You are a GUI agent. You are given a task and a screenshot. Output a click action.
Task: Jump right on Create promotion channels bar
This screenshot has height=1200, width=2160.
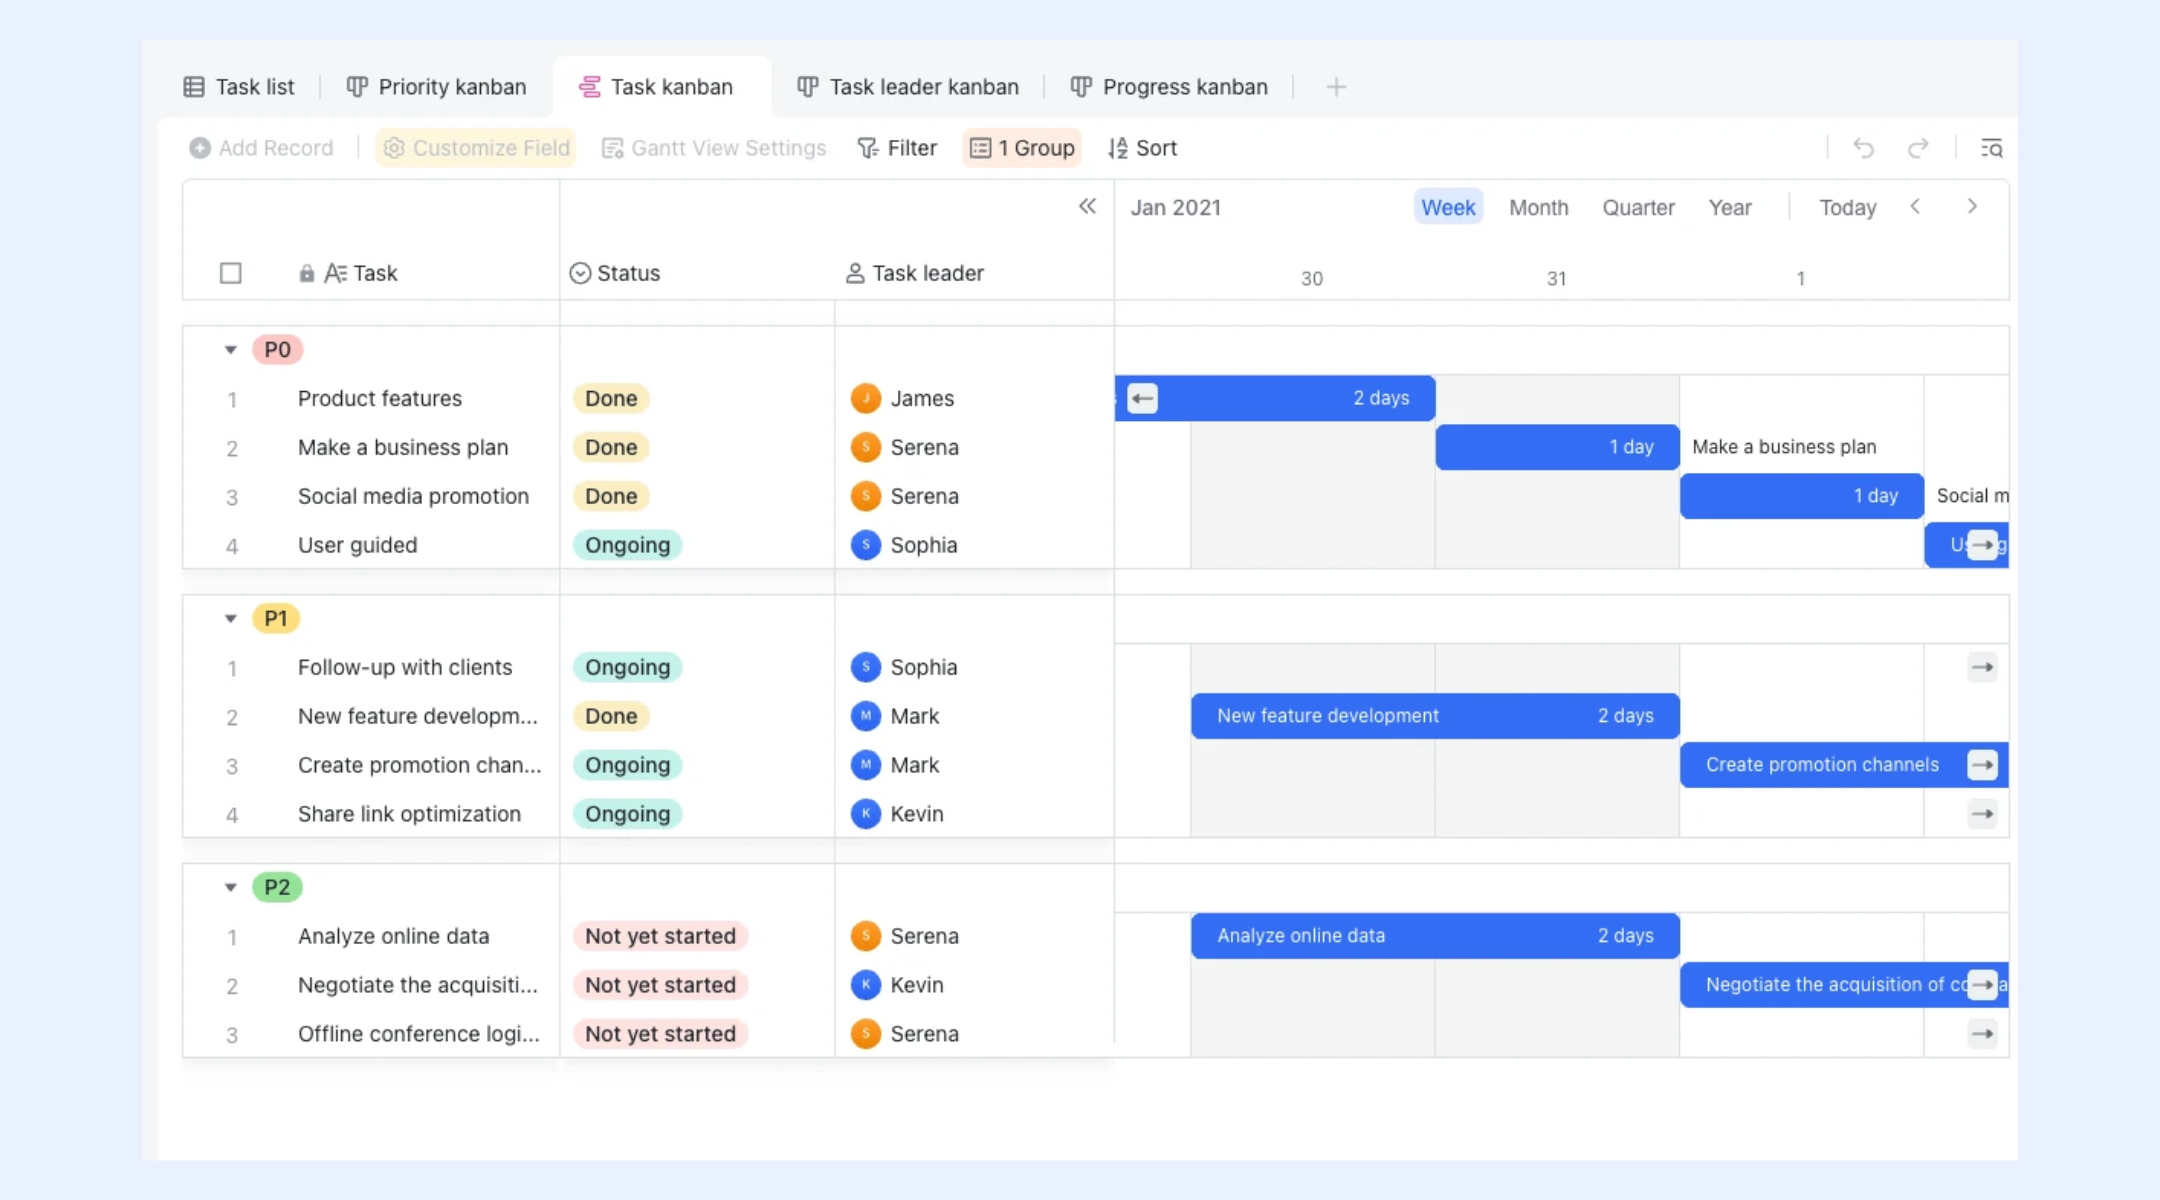[1982, 765]
